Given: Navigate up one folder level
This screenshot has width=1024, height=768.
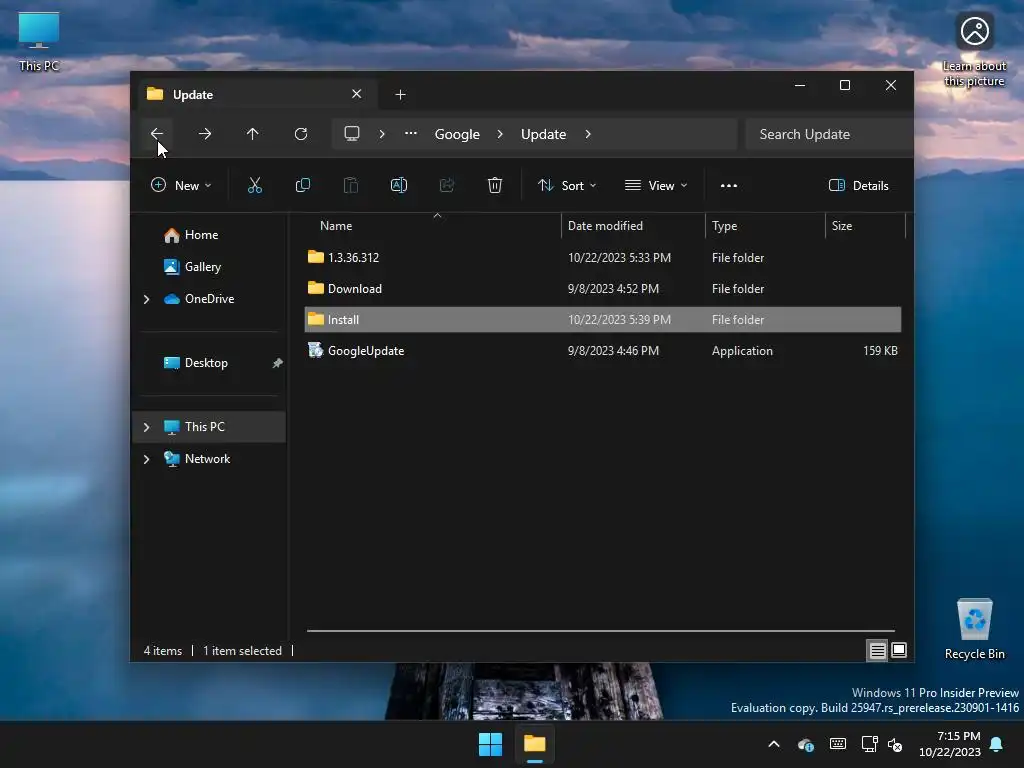Looking at the screenshot, I should pyautogui.click(x=253, y=134).
